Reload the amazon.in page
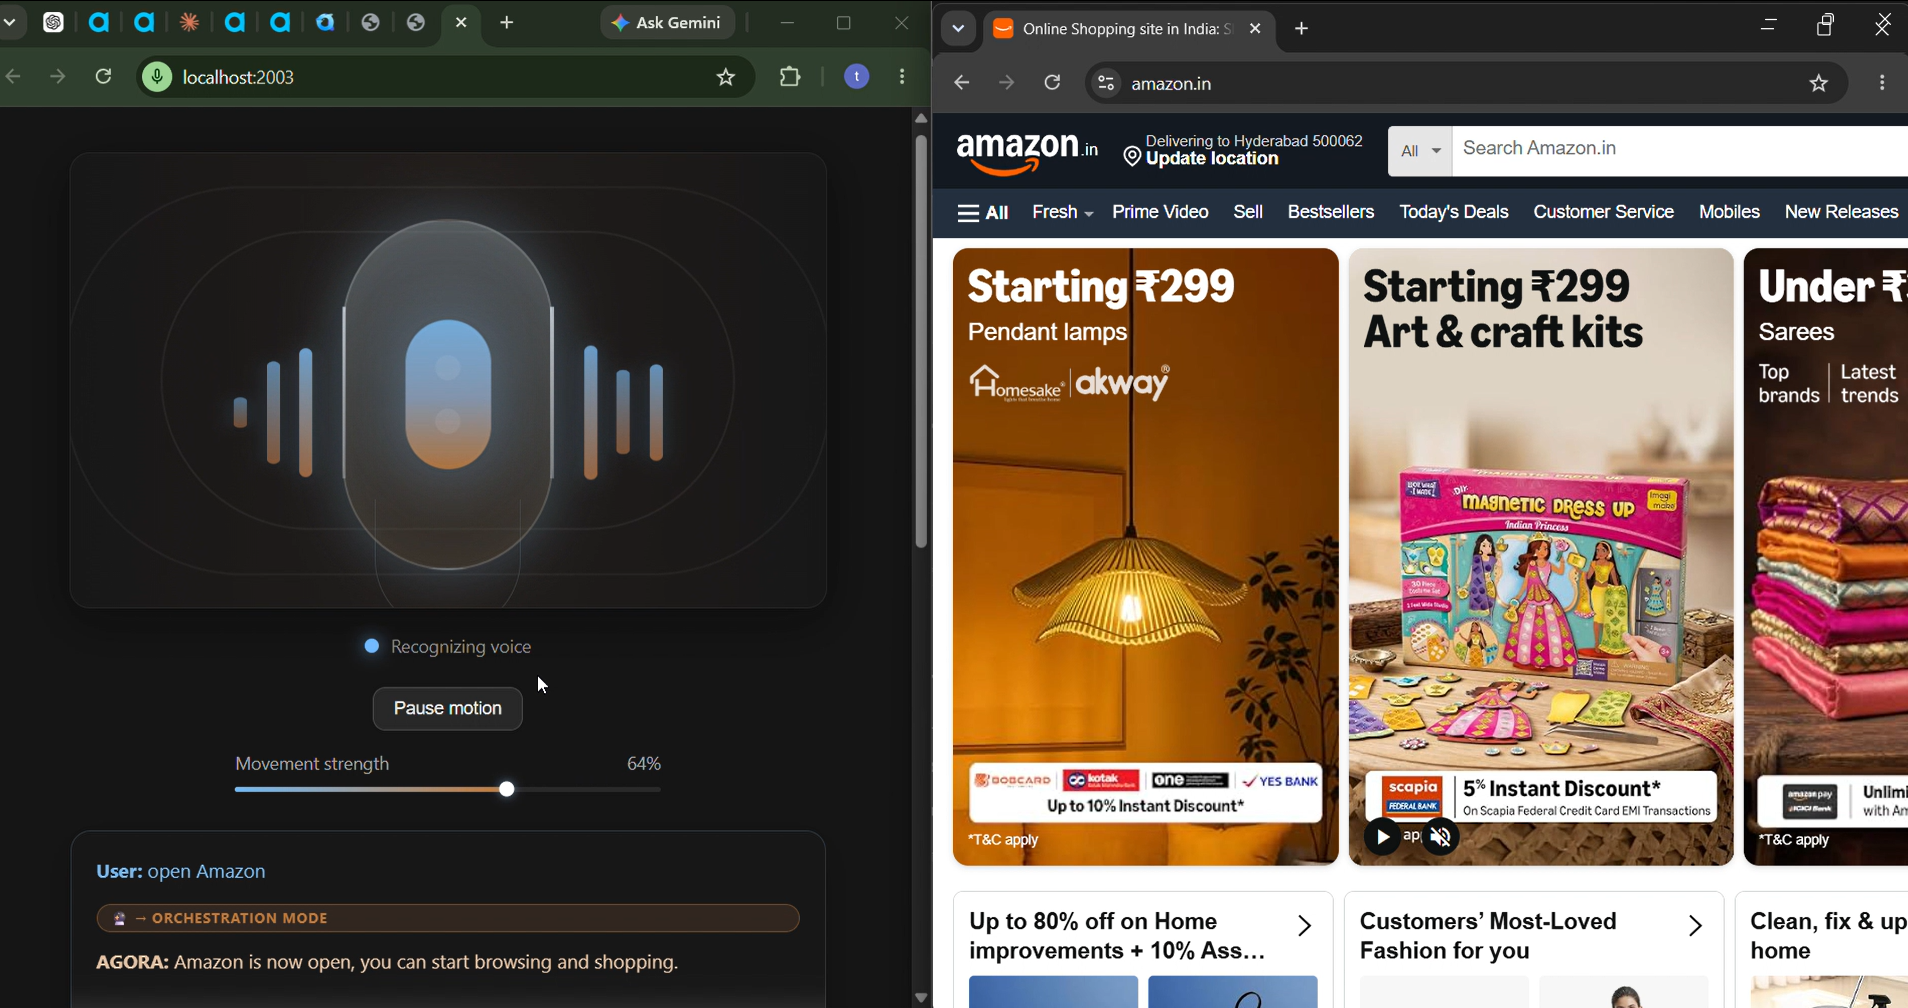 coord(1053,84)
